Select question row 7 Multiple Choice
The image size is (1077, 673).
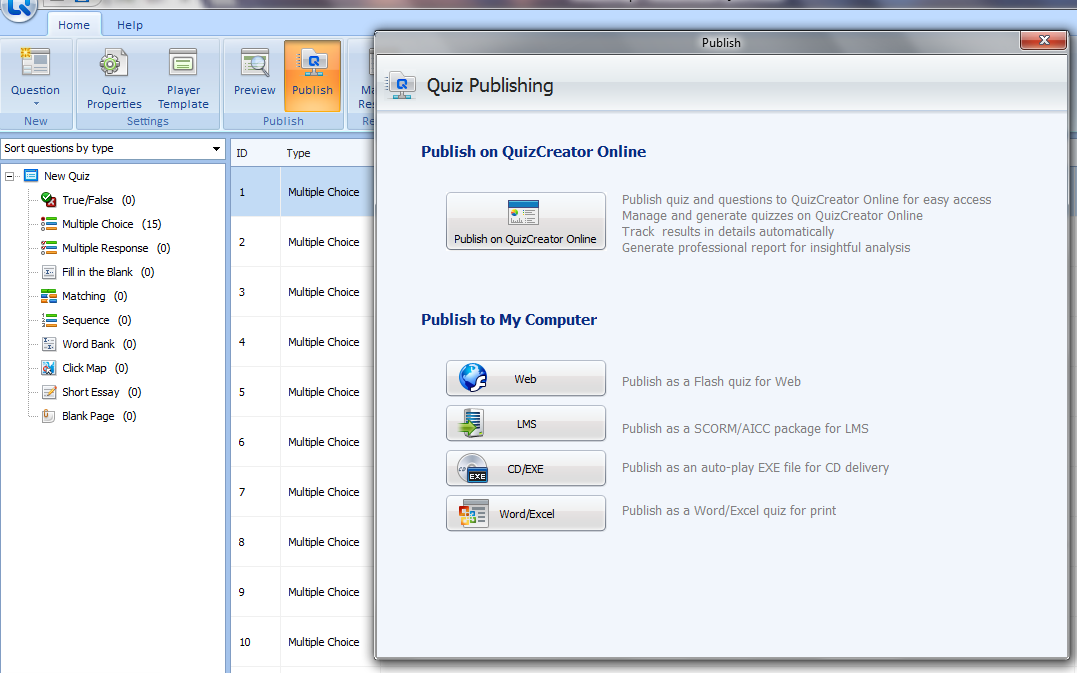click(302, 492)
